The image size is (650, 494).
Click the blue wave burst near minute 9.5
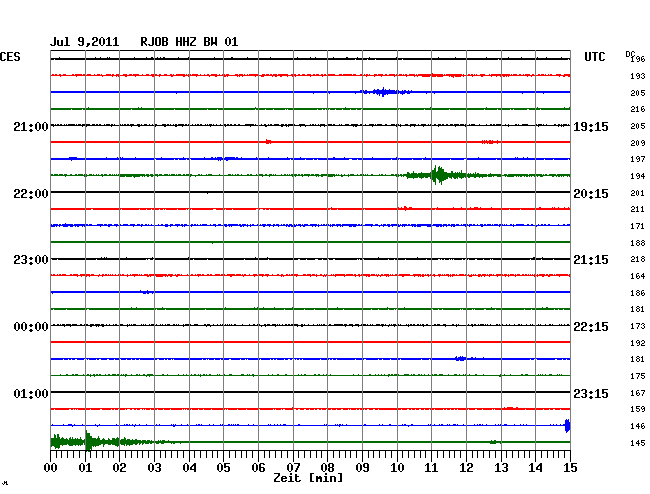point(385,92)
